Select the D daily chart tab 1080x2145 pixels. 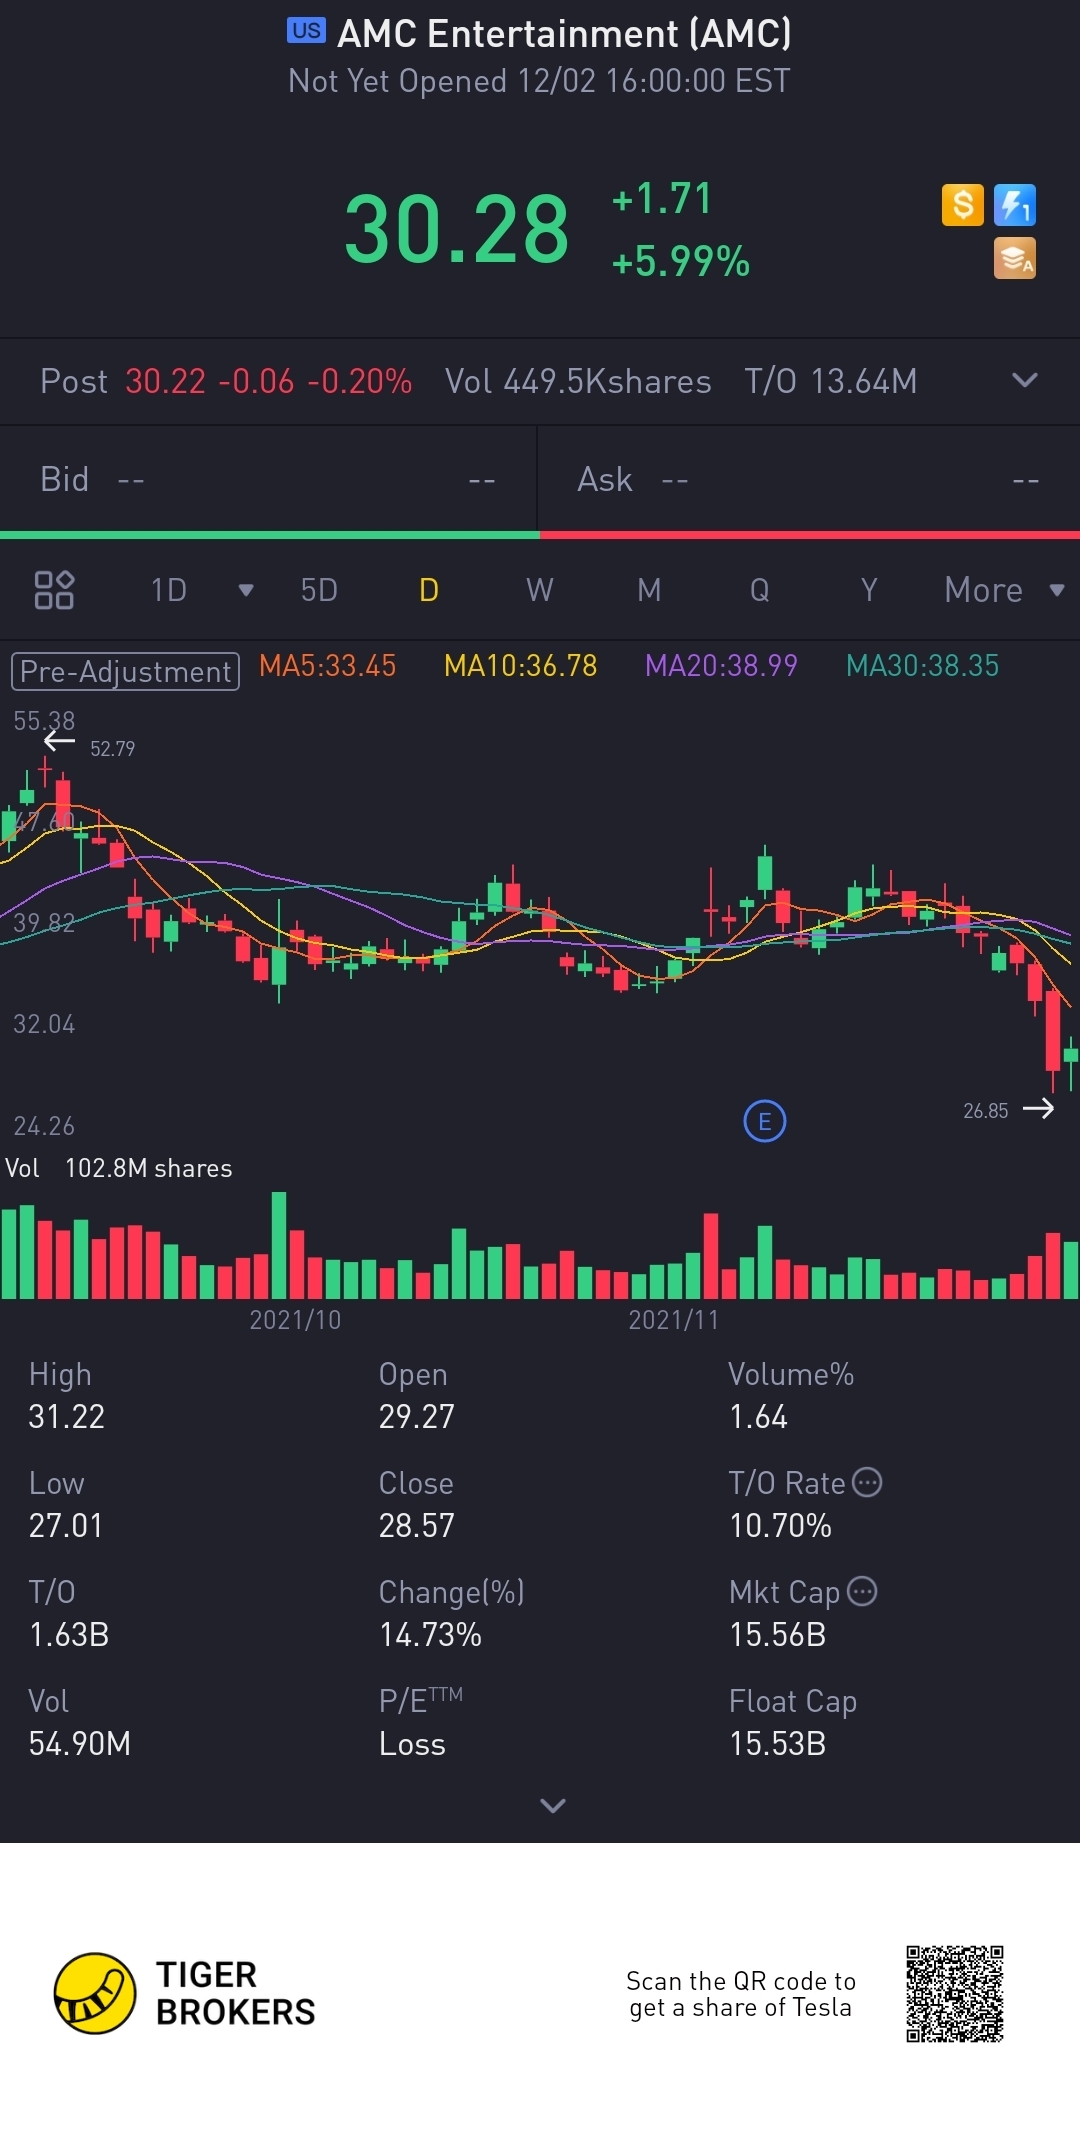point(429,590)
